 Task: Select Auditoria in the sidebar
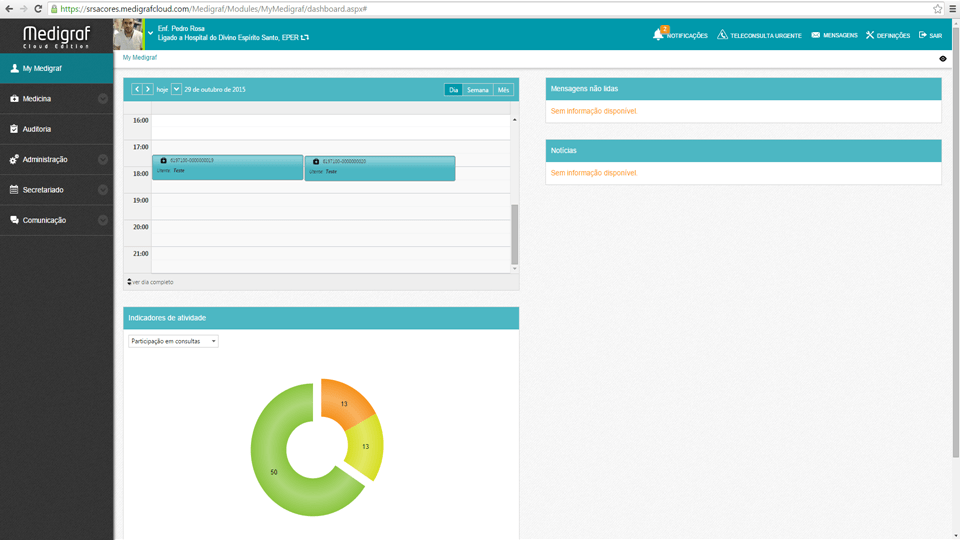pyautogui.click(x=37, y=129)
